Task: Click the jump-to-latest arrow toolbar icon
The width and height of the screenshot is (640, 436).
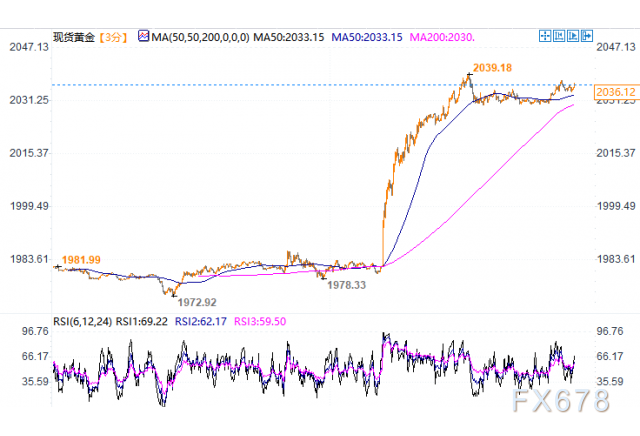Action: (587, 36)
